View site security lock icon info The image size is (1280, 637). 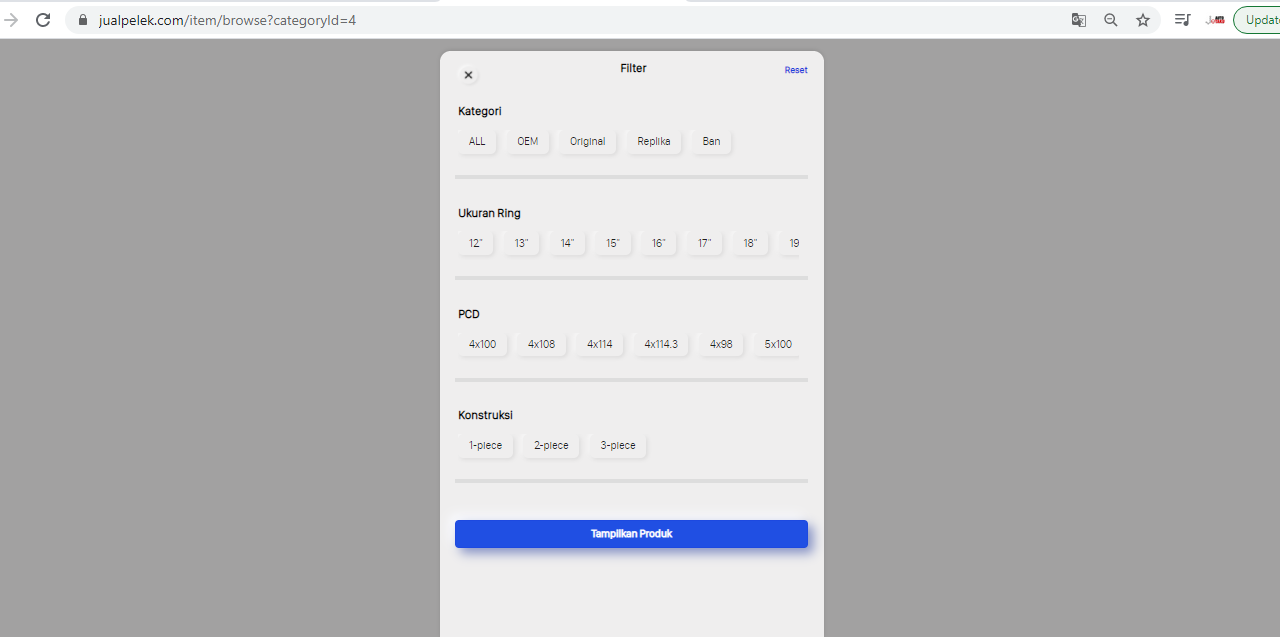tap(82, 20)
